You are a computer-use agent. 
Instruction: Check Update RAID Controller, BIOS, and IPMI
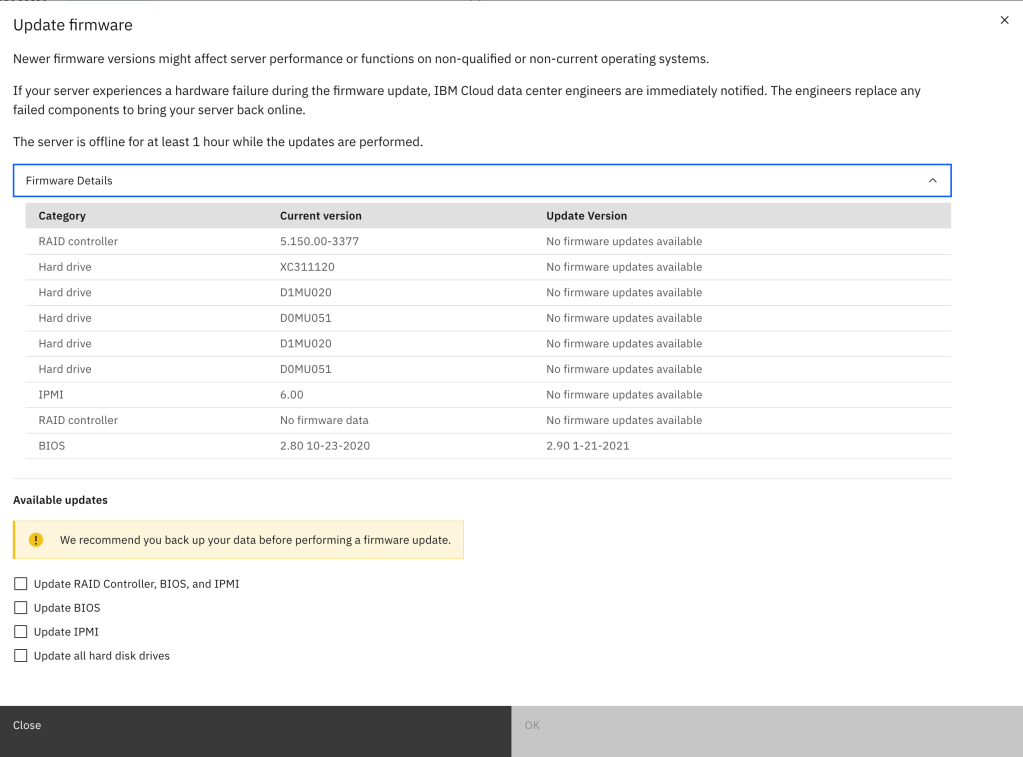[x=20, y=584]
